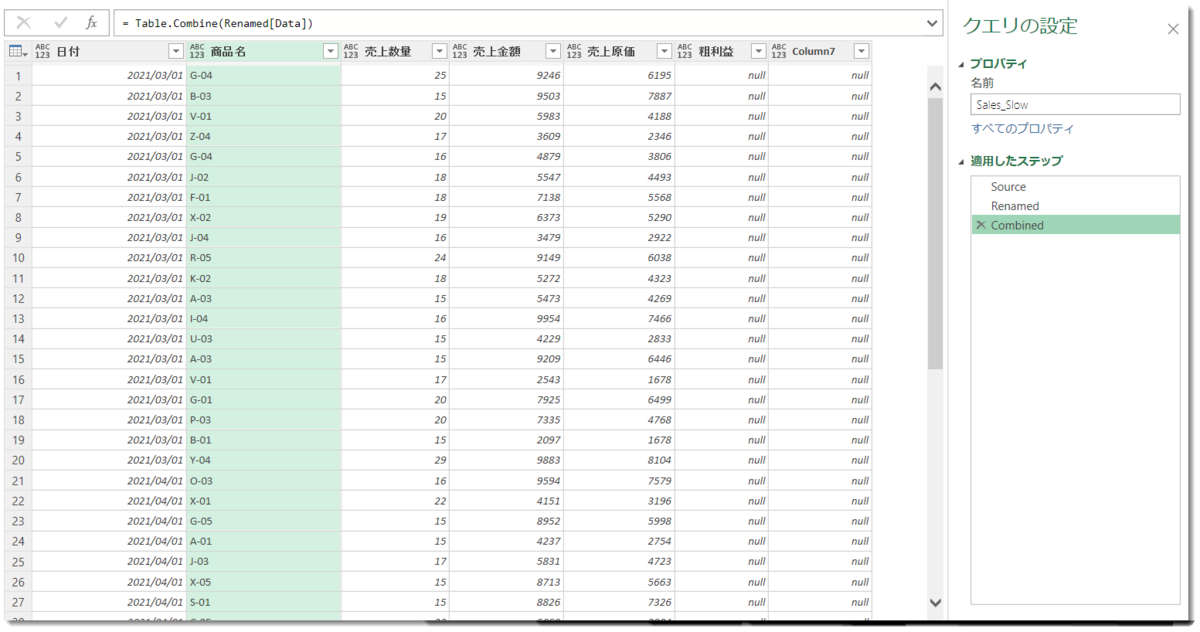Click 売上金額 value 9246
The height and width of the screenshot is (632, 1200).
(x=506, y=75)
